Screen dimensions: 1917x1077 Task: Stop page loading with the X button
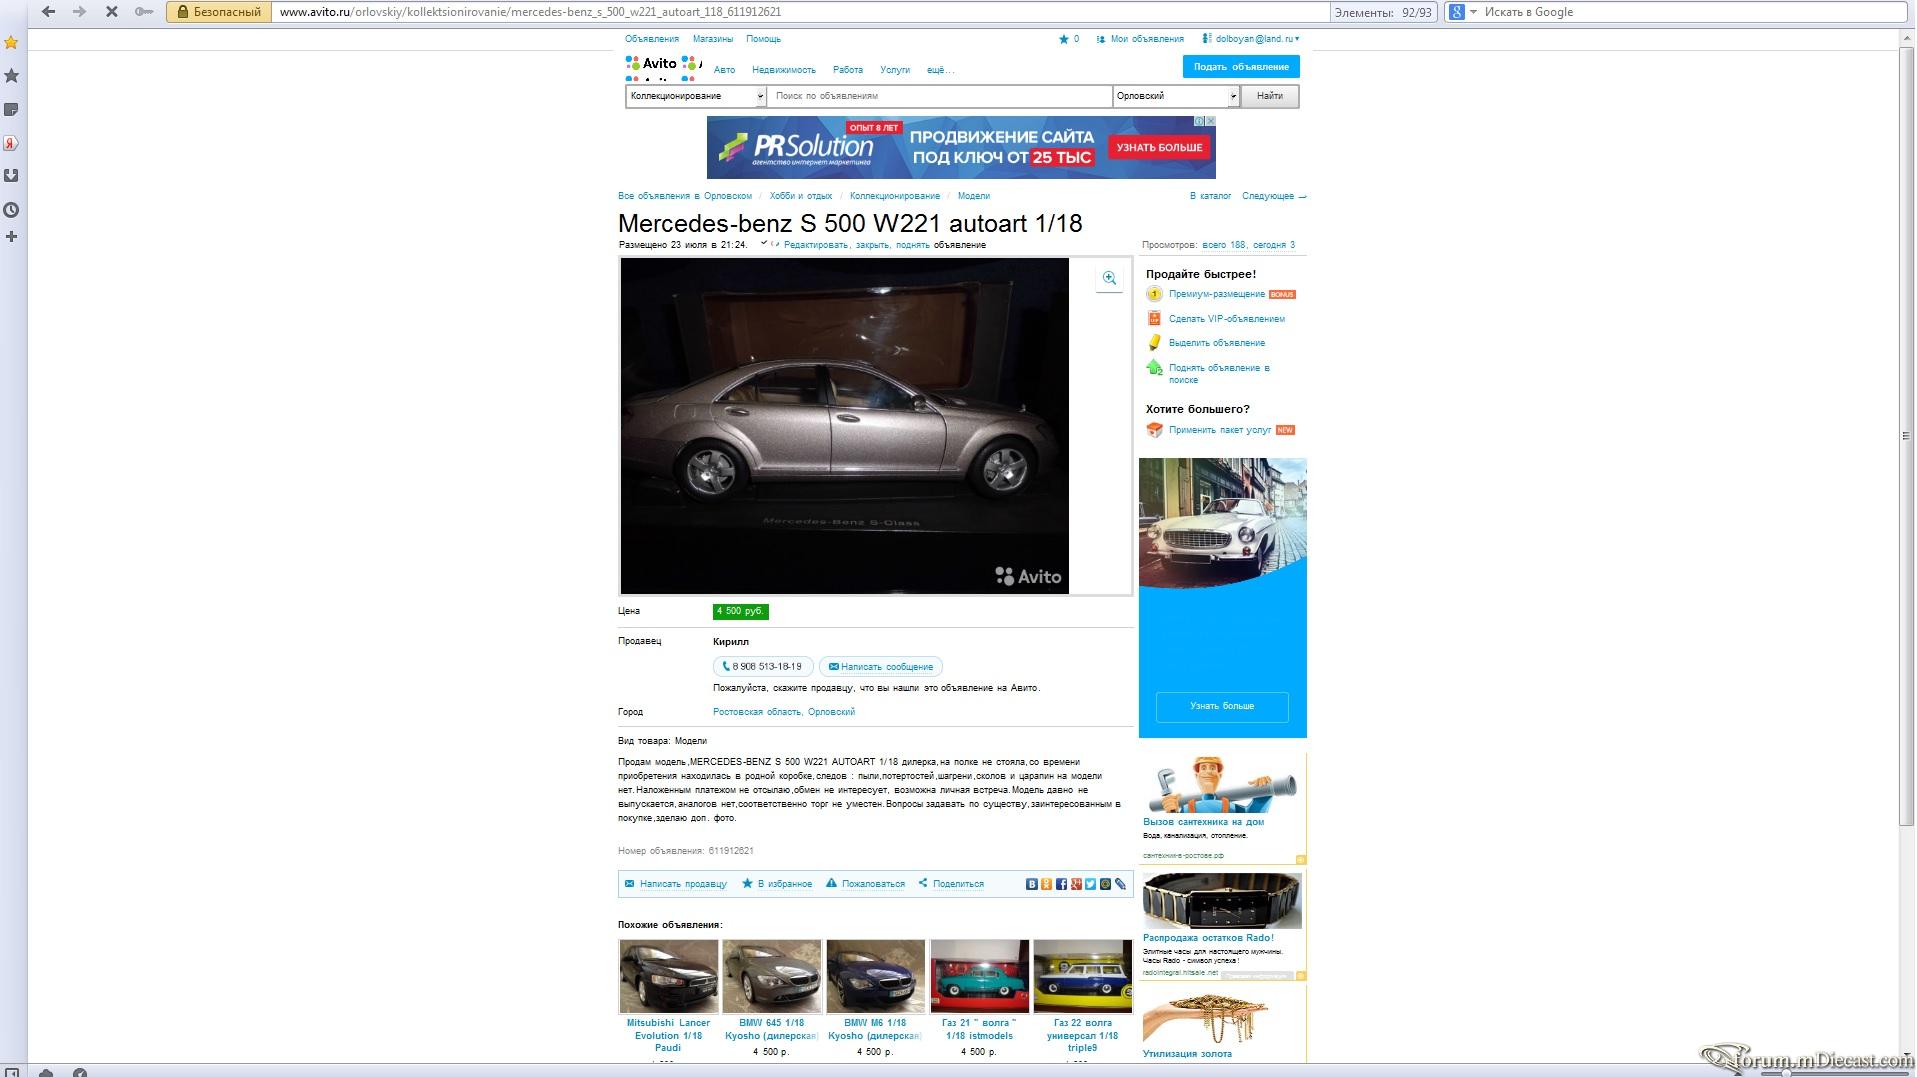(x=112, y=12)
